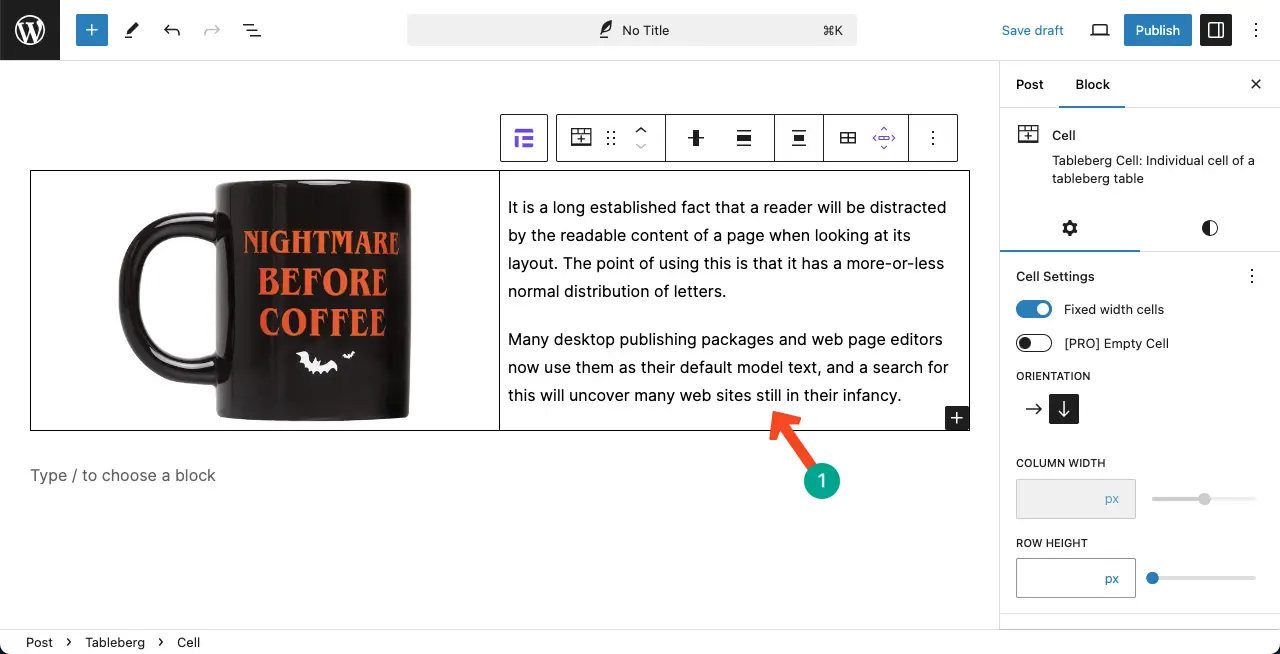Click the laptop preview icon
This screenshot has height=654, width=1280.
(1100, 30)
